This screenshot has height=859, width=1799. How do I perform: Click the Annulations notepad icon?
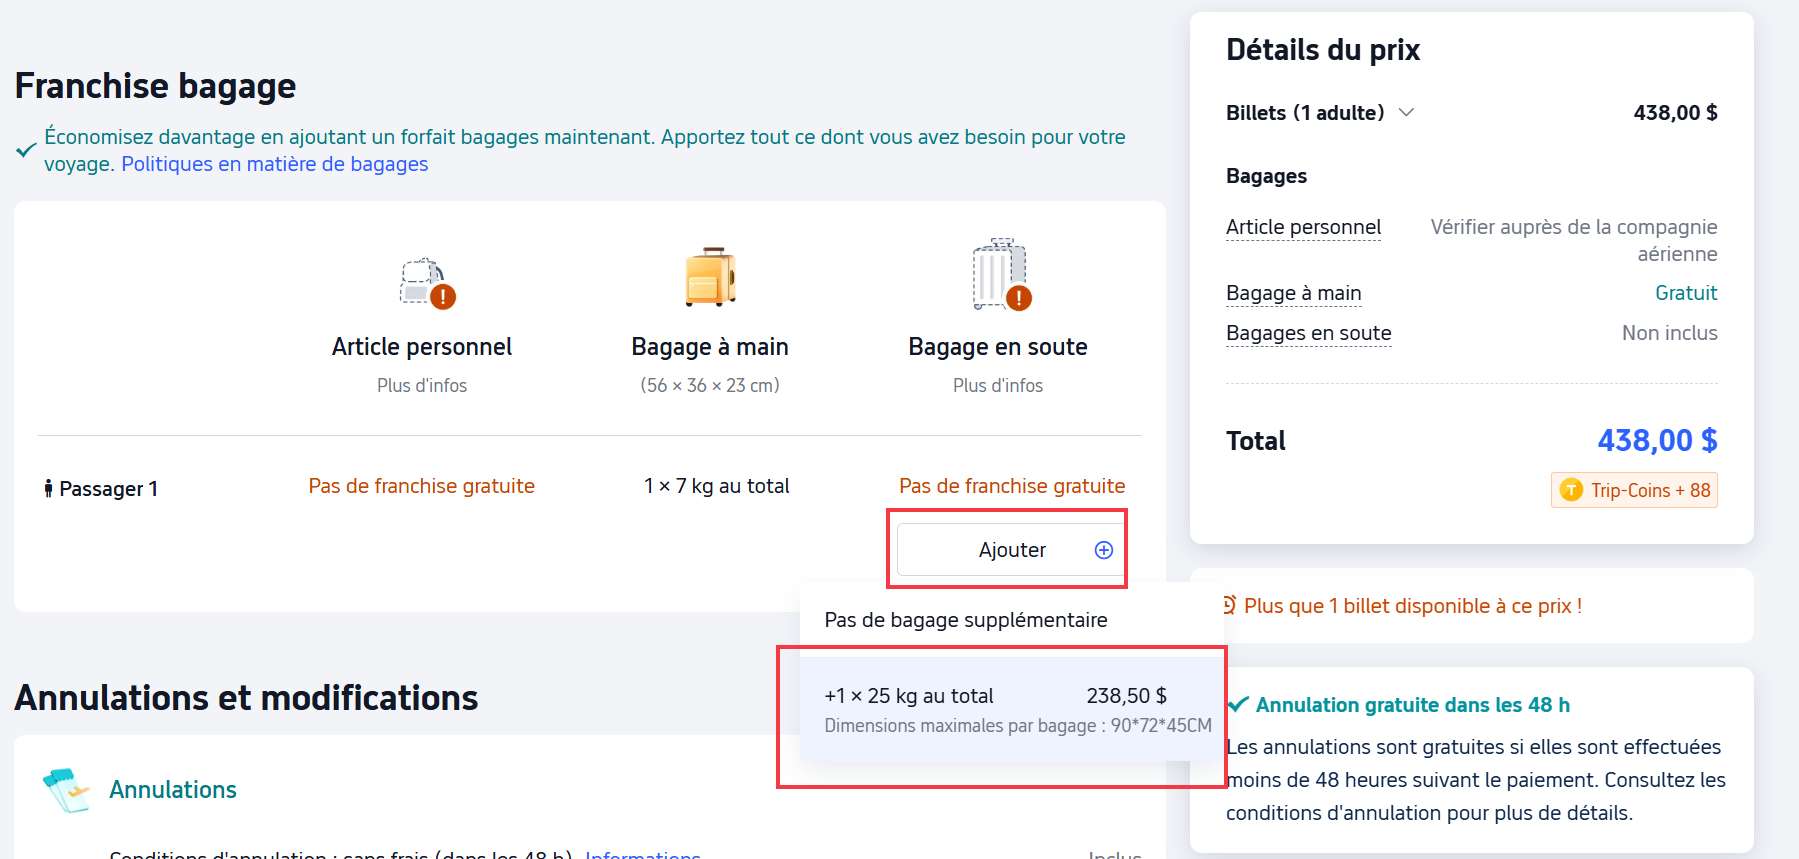point(66,790)
